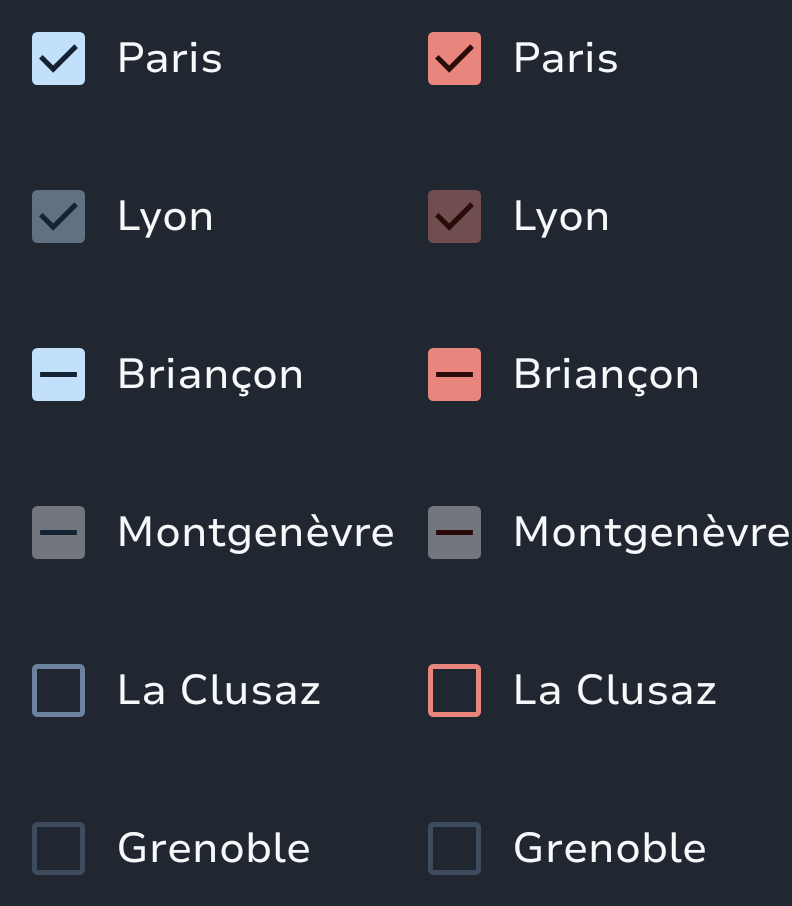Tick the Grenoble checkbox in the left column
Screen dimensions: 792x906
point(58,848)
